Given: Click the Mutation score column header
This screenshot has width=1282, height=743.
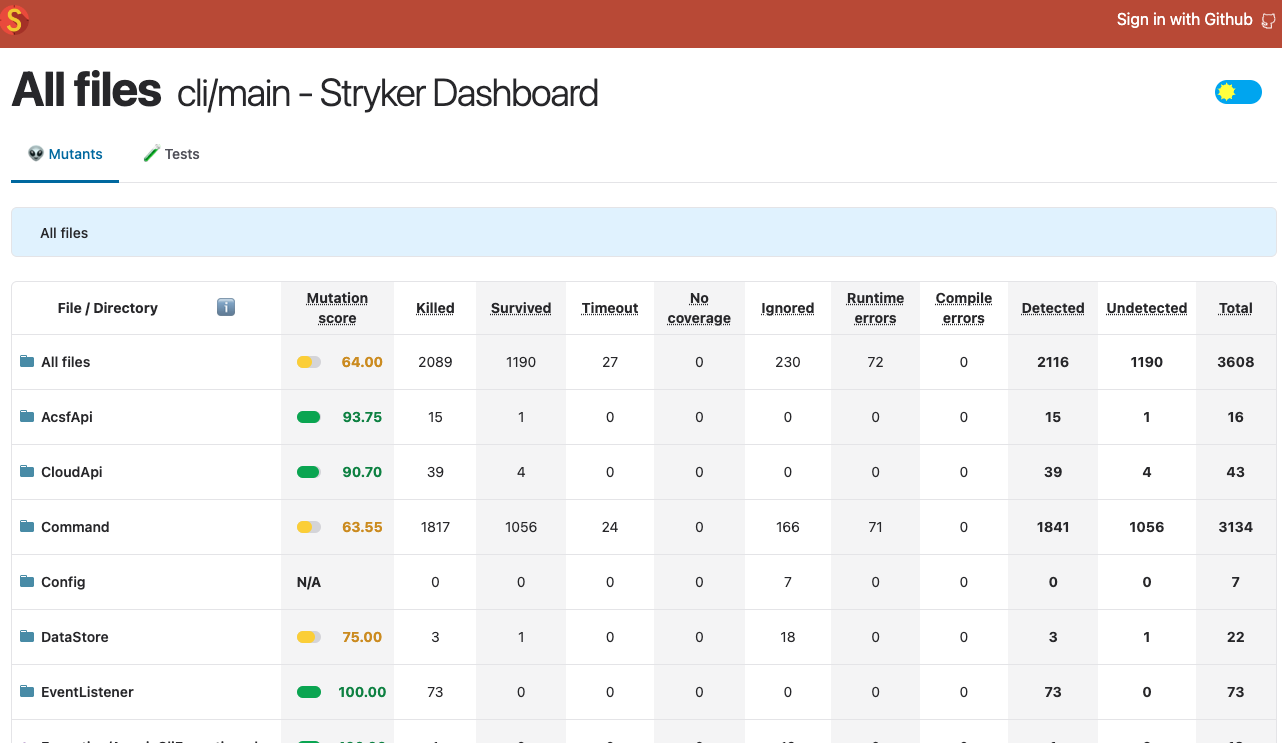Looking at the screenshot, I should [337, 308].
